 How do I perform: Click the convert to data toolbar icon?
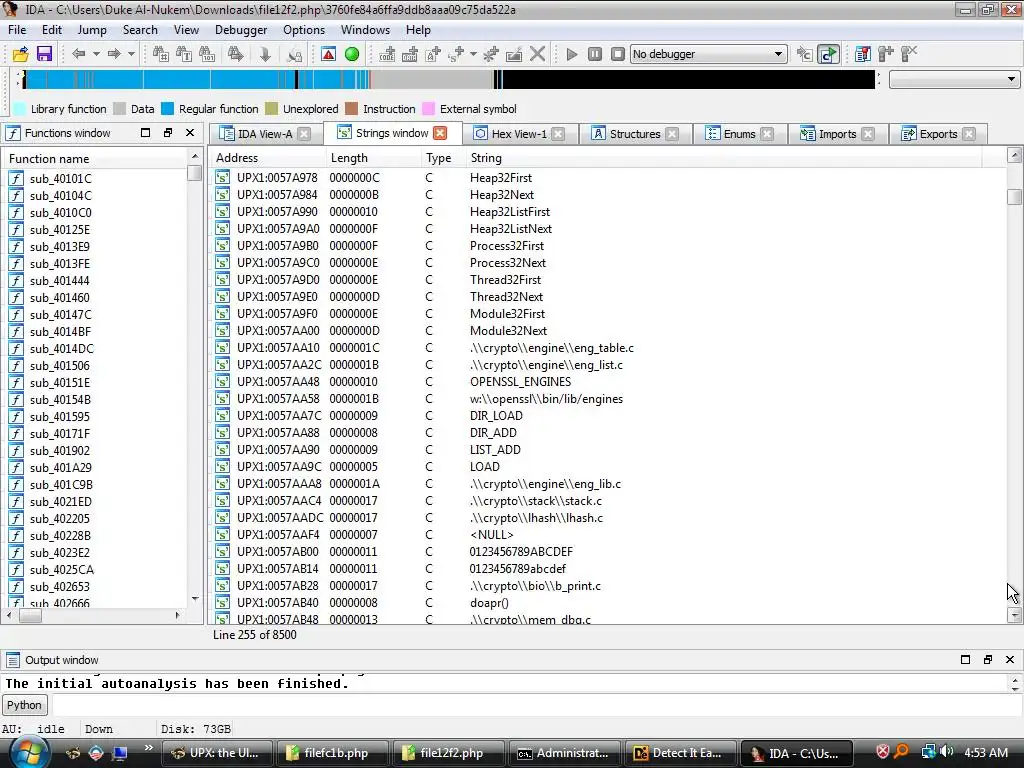[x=410, y=54]
